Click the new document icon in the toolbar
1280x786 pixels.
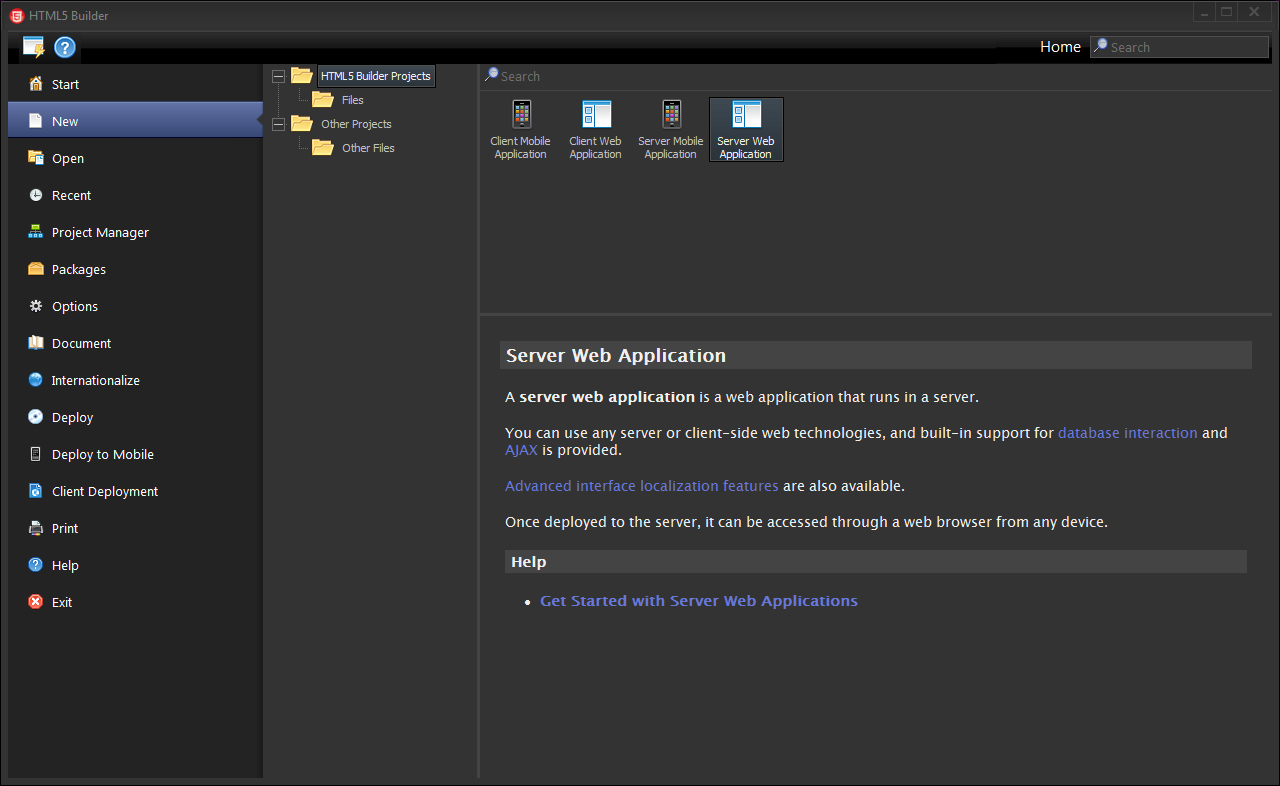coord(33,47)
